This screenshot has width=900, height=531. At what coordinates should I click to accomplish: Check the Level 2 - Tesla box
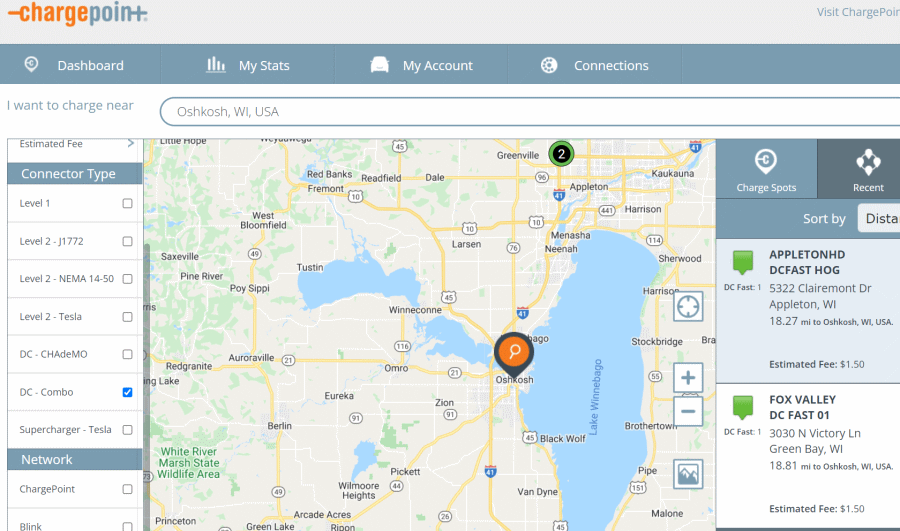[x=127, y=317]
